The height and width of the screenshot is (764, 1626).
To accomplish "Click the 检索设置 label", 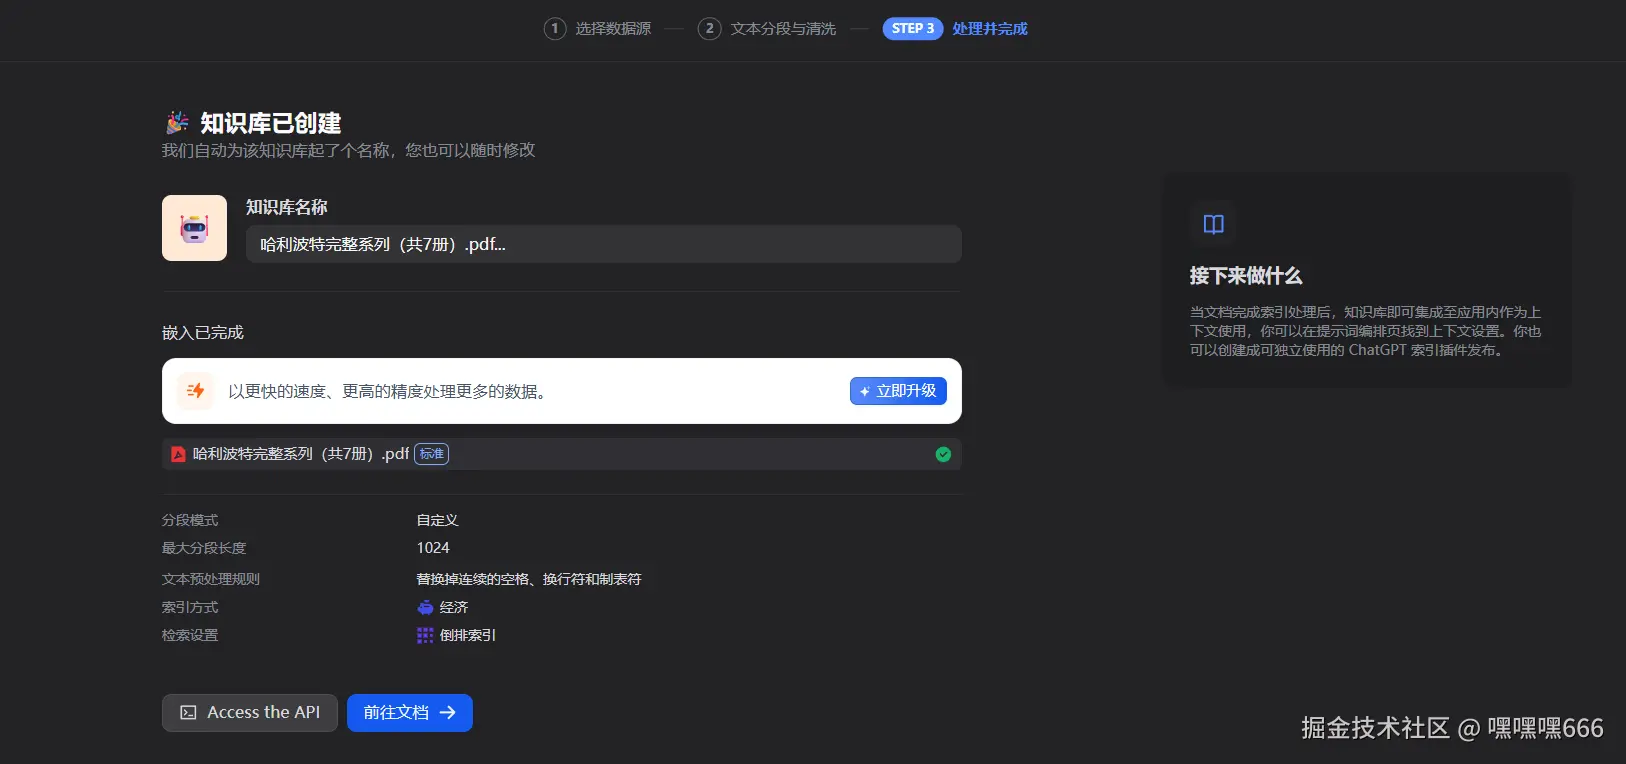I will click(190, 635).
